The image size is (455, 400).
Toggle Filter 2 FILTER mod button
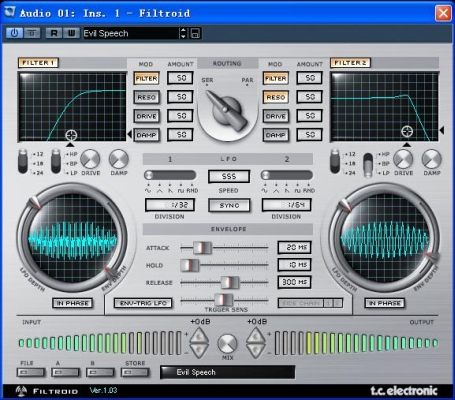[x=276, y=78]
